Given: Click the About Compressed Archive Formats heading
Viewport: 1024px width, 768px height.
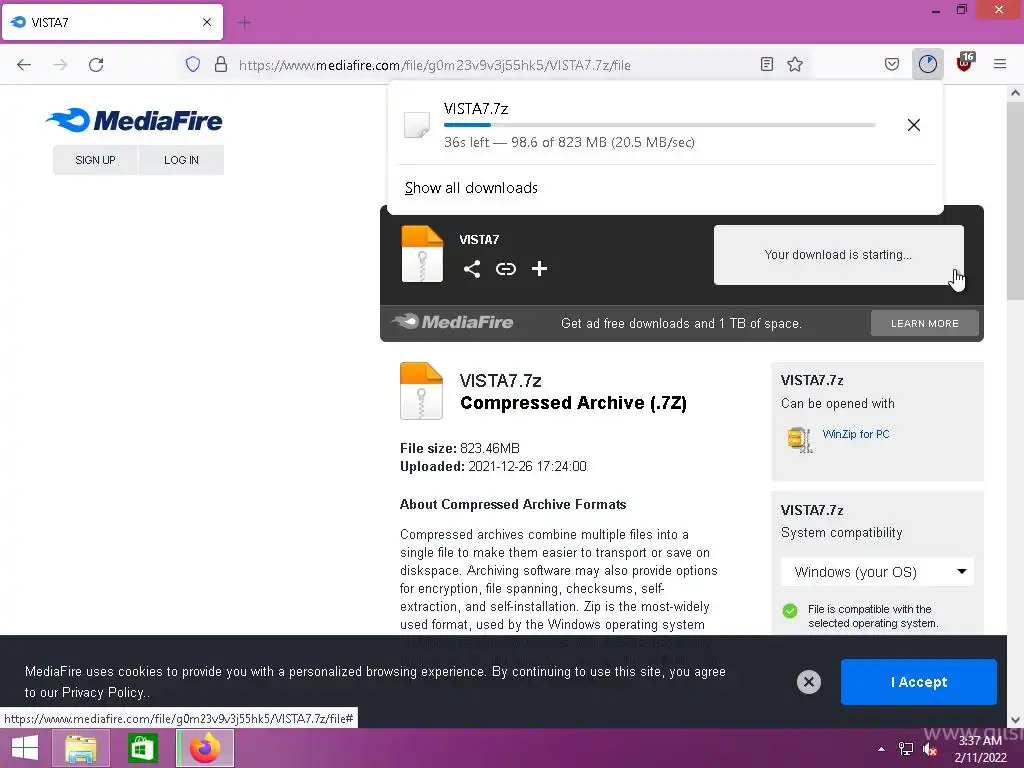Looking at the screenshot, I should pyautogui.click(x=513, y=504).
